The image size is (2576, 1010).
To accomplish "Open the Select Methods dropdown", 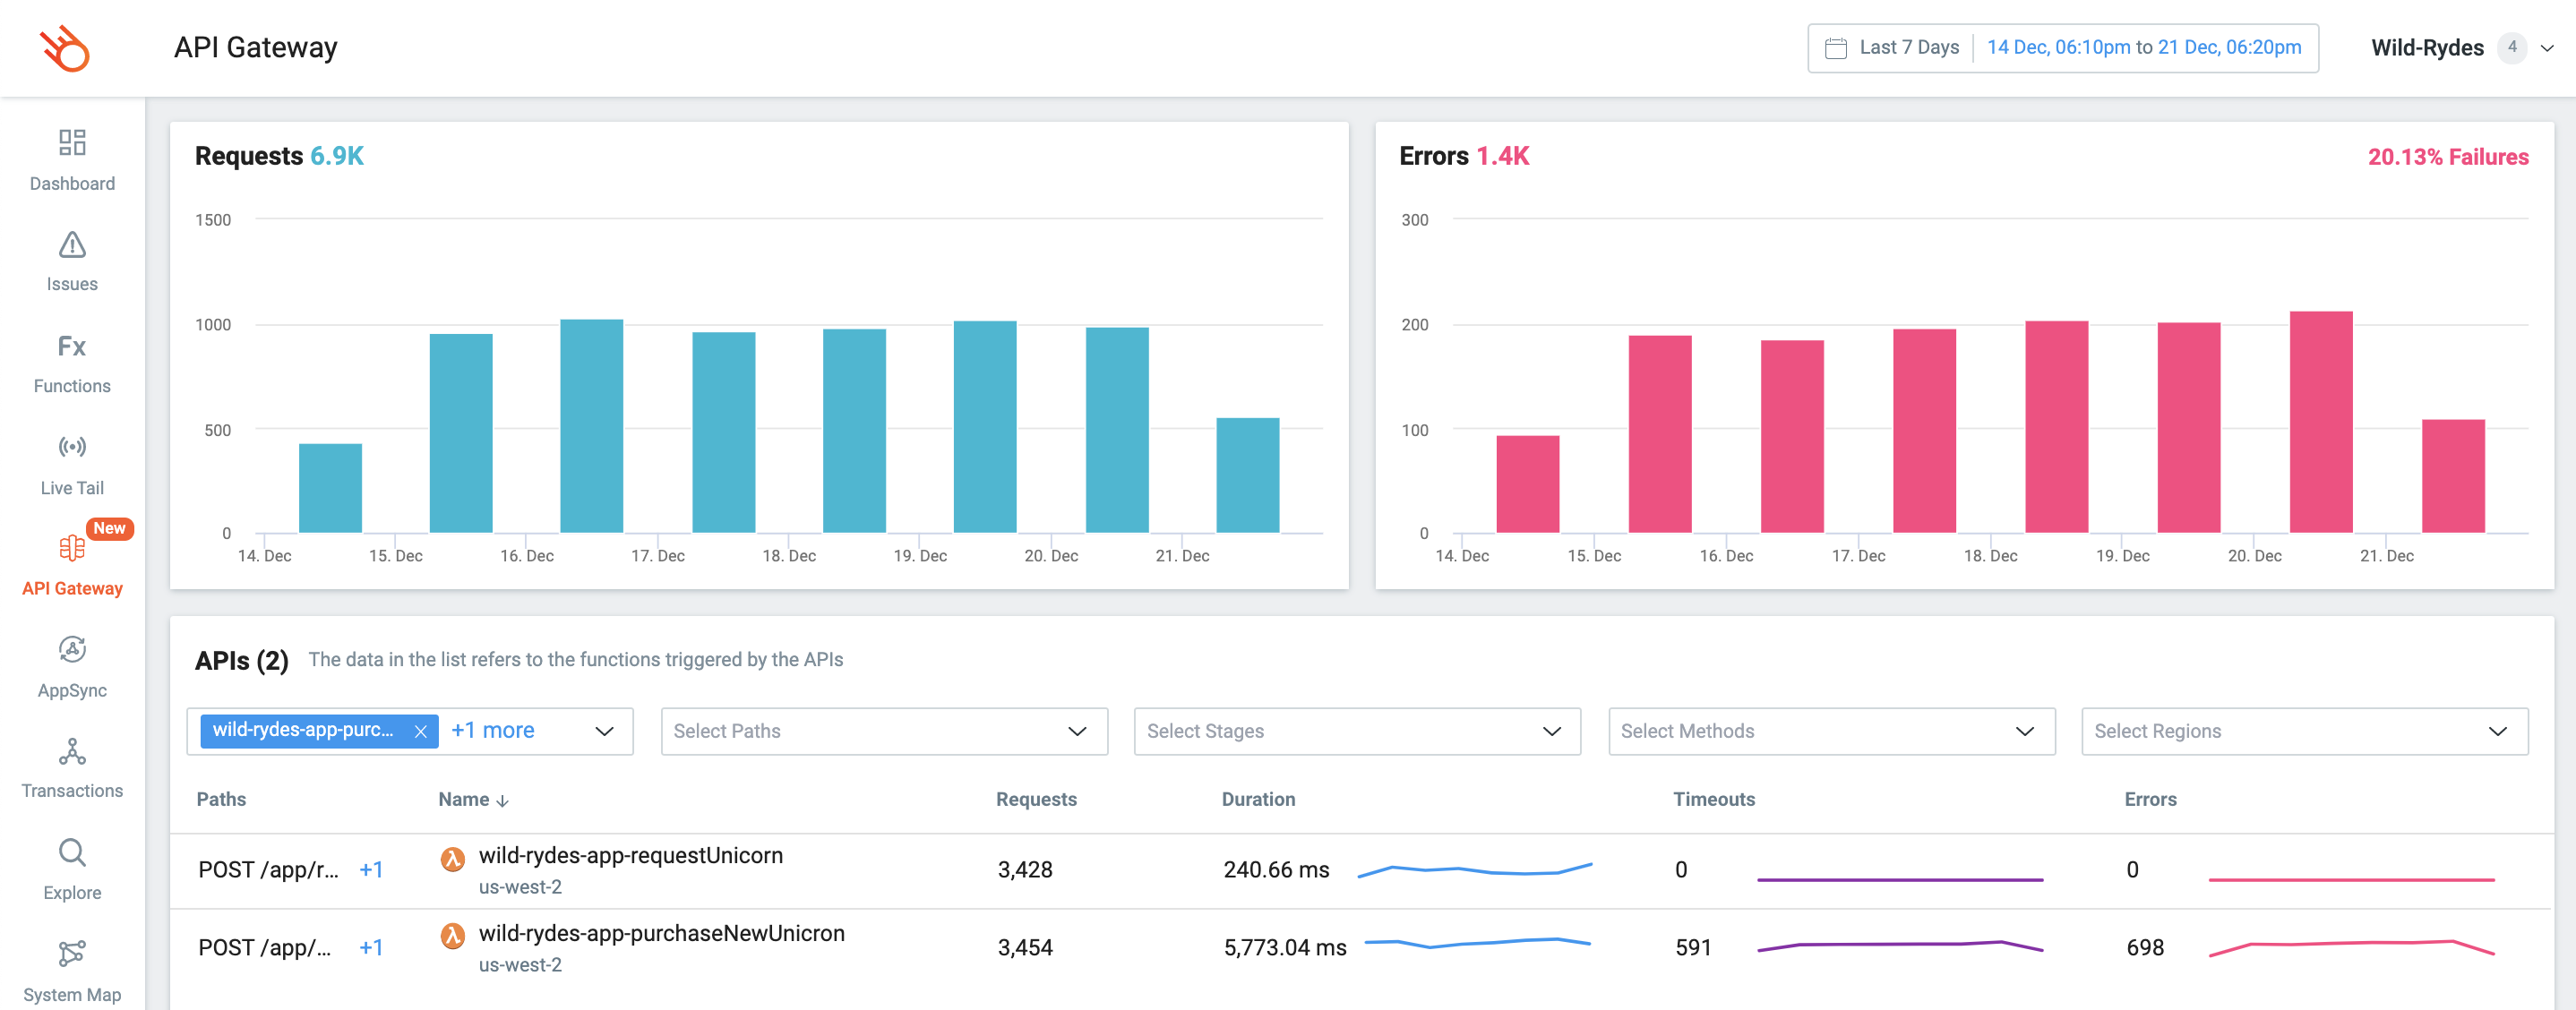I will click(1831, 731).
